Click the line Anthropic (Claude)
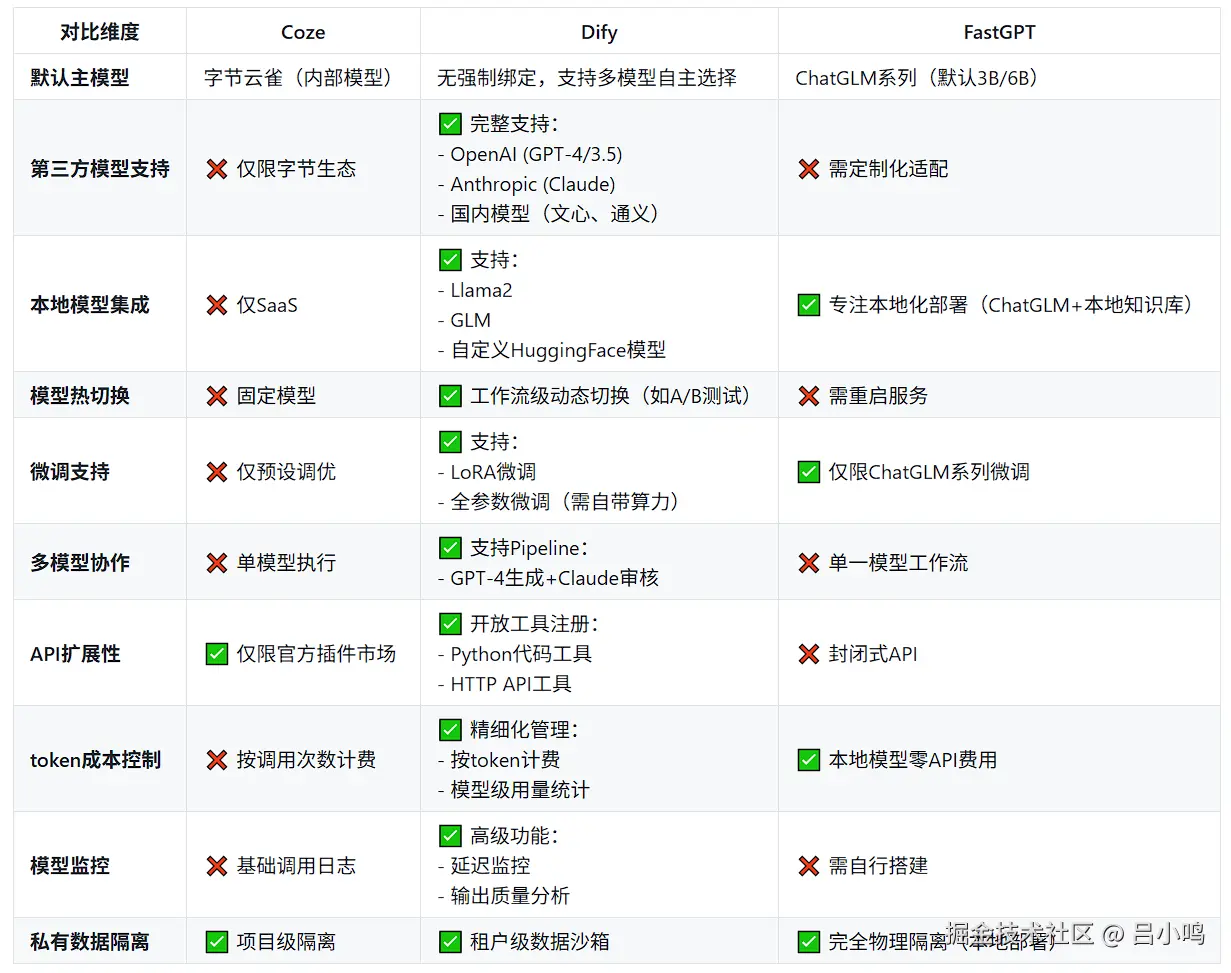This screenshot has height=973, width=1231. pos(527,184)
